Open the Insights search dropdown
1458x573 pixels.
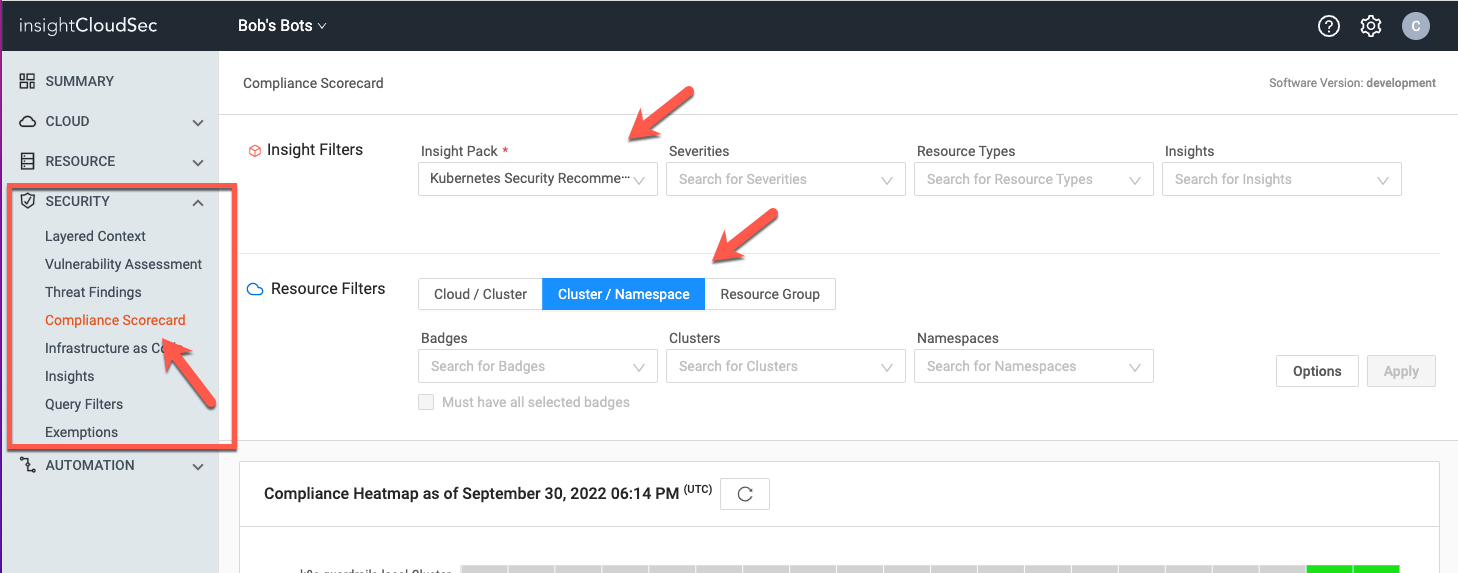click(1282, 179)
